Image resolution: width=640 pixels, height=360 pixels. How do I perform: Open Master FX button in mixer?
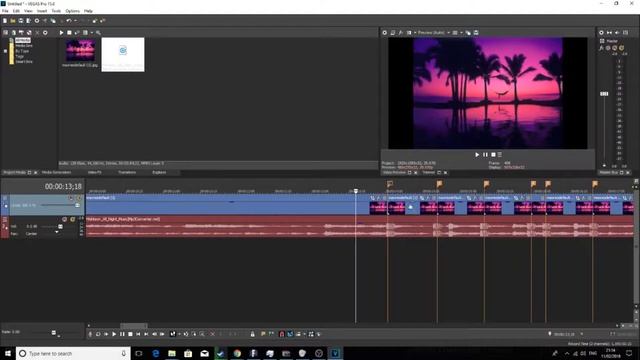click(x=602, y=48)
